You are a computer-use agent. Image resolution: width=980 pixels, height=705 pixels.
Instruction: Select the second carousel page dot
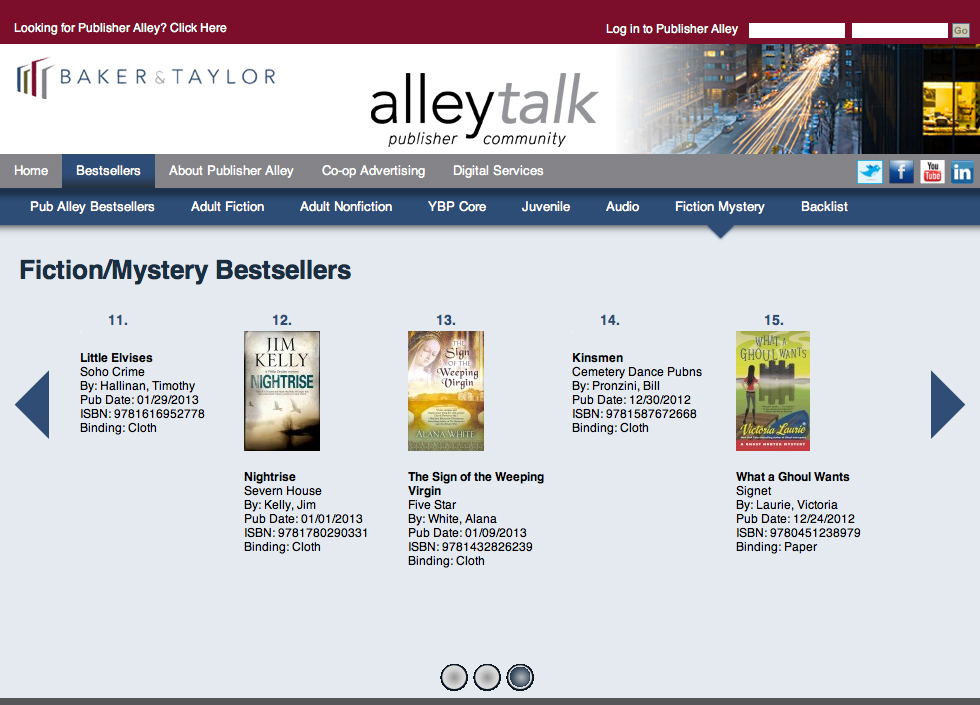(x=487, y=677)
